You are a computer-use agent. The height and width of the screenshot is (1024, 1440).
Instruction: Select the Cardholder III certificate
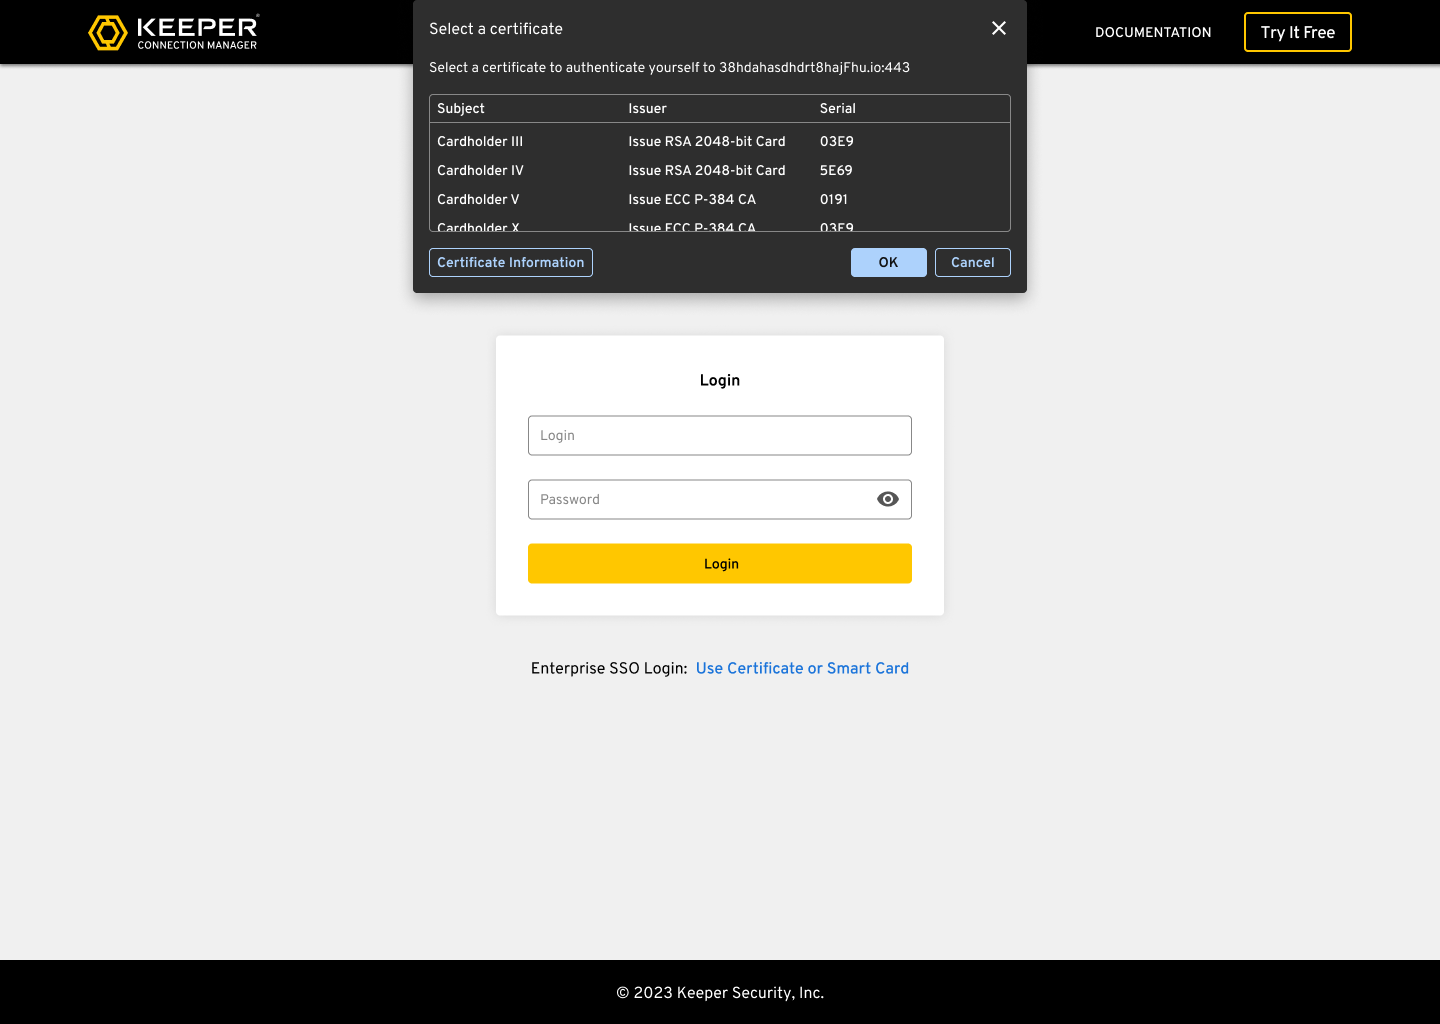(480, 141)
